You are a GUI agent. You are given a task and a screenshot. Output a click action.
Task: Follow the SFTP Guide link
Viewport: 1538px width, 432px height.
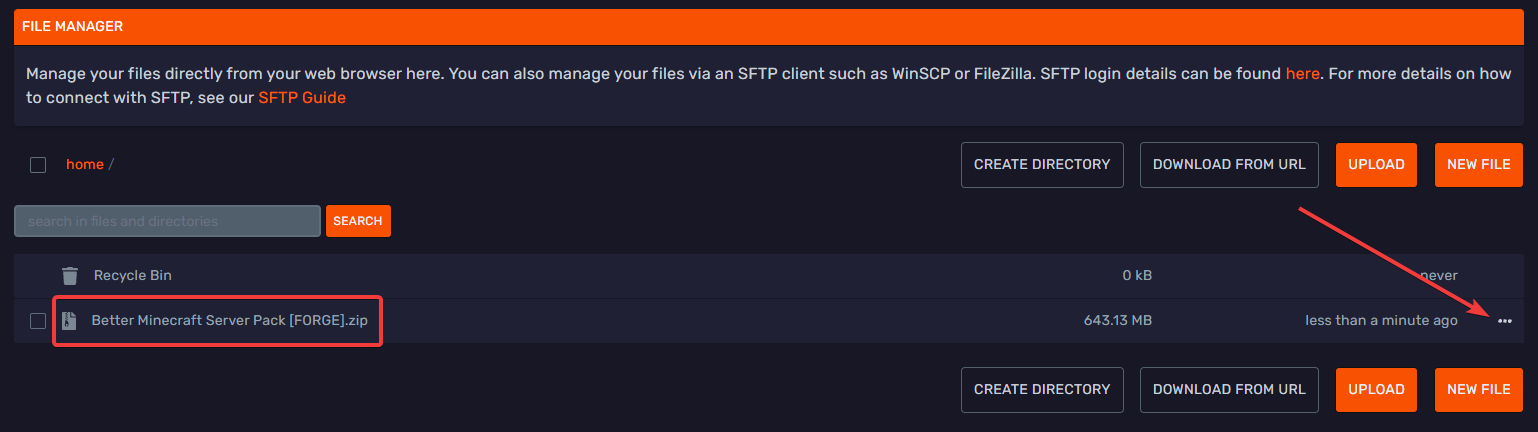point(302,98)
